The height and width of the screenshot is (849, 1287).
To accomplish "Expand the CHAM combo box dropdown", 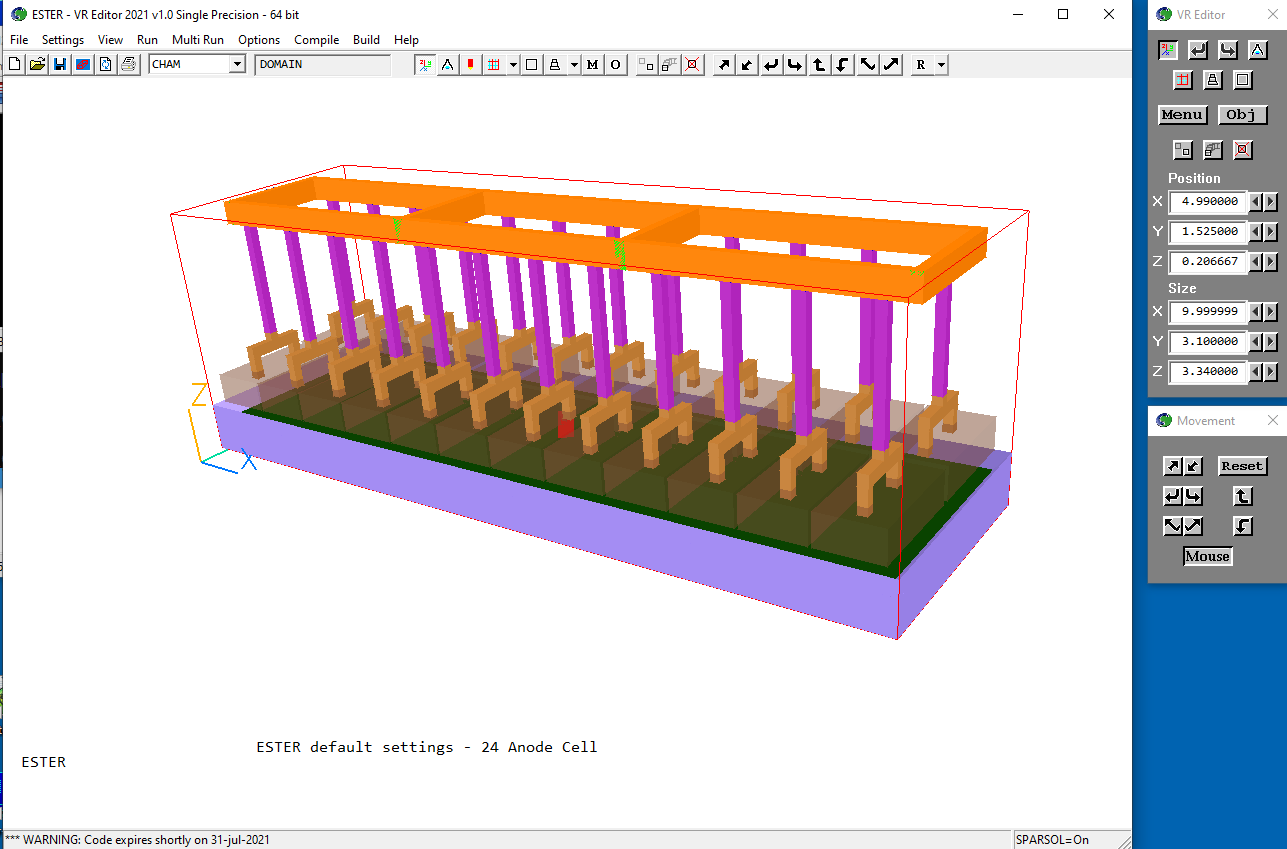I will point(237,65).
